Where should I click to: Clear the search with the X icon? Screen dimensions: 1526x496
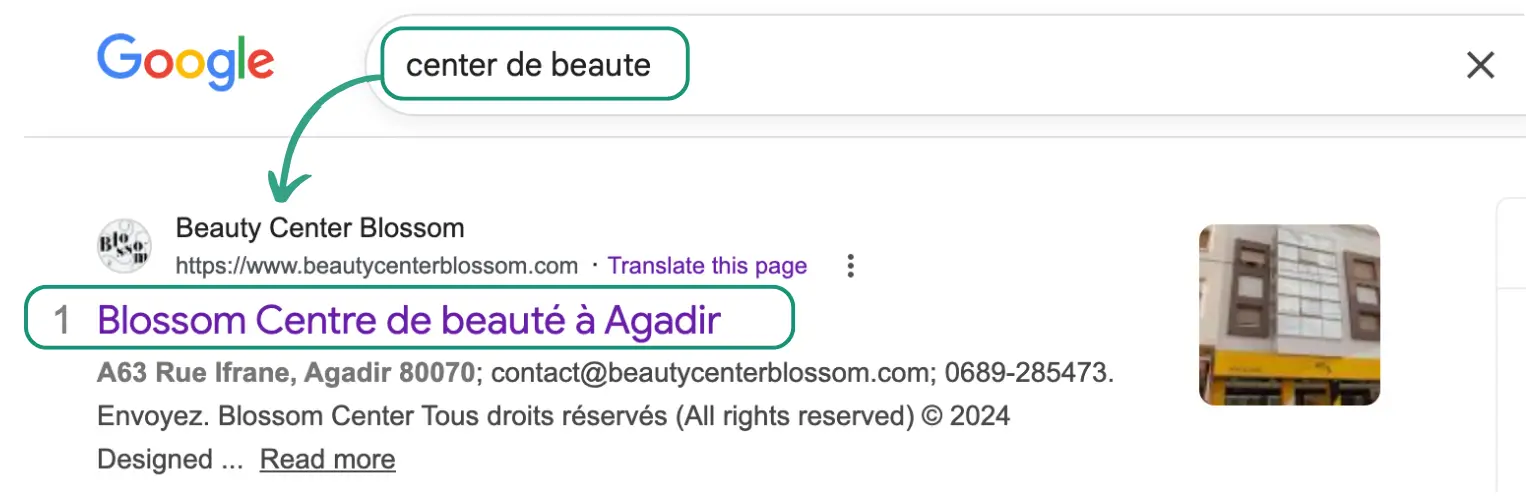click(x=1479, y=66)
